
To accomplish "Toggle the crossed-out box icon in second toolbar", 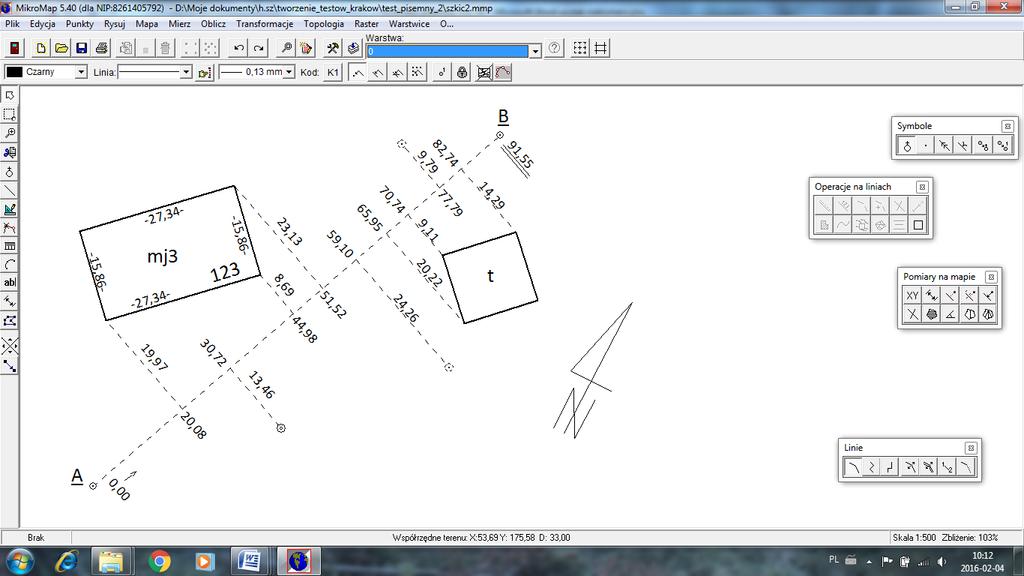I will 484,72.
